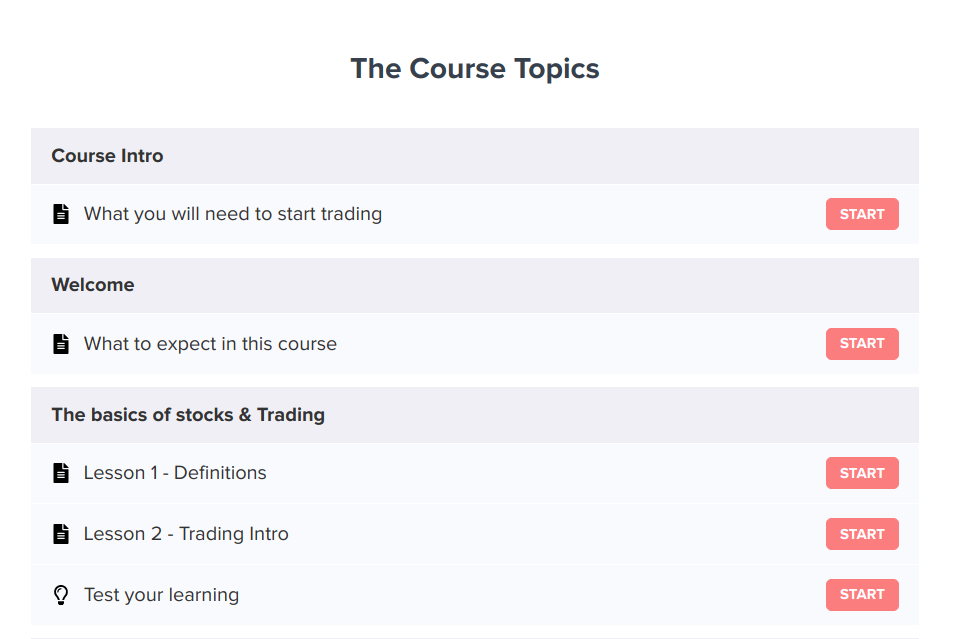
Task: Select the 'Lesson 1 - Definitions' title text
Action: (x=175, y=473)
